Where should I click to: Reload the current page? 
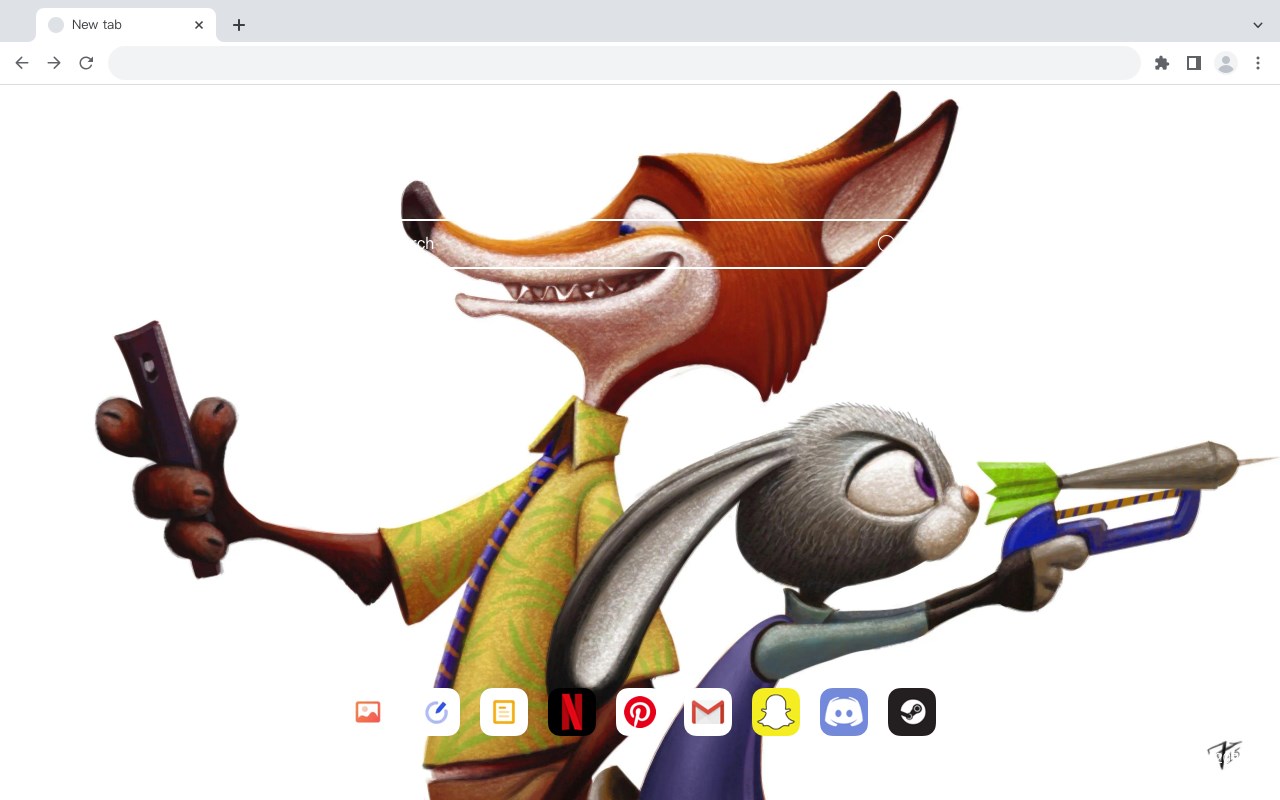tap(86, 63)
